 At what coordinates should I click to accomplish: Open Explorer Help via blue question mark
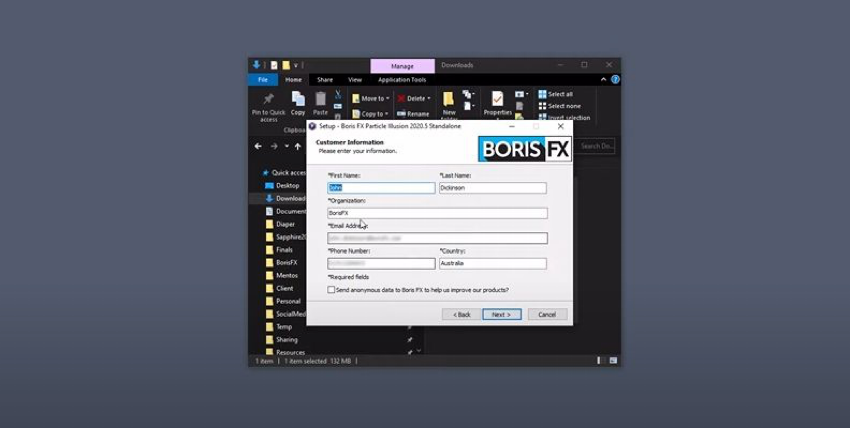click(x=615, y=79)
